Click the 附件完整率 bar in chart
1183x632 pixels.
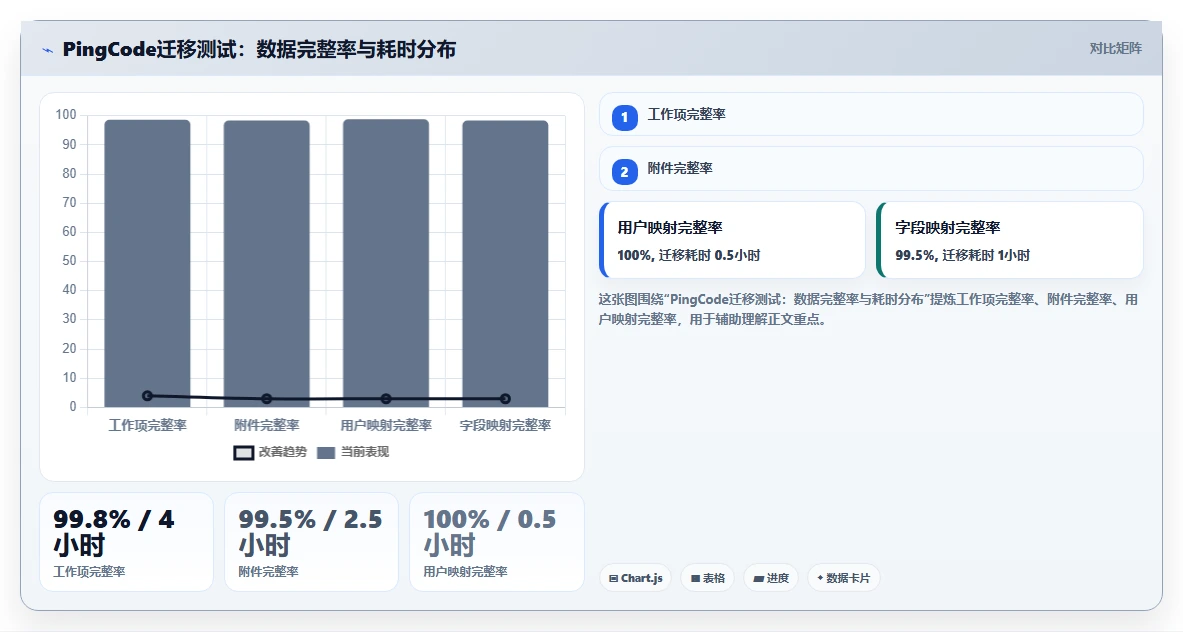[x=266, y=264]
